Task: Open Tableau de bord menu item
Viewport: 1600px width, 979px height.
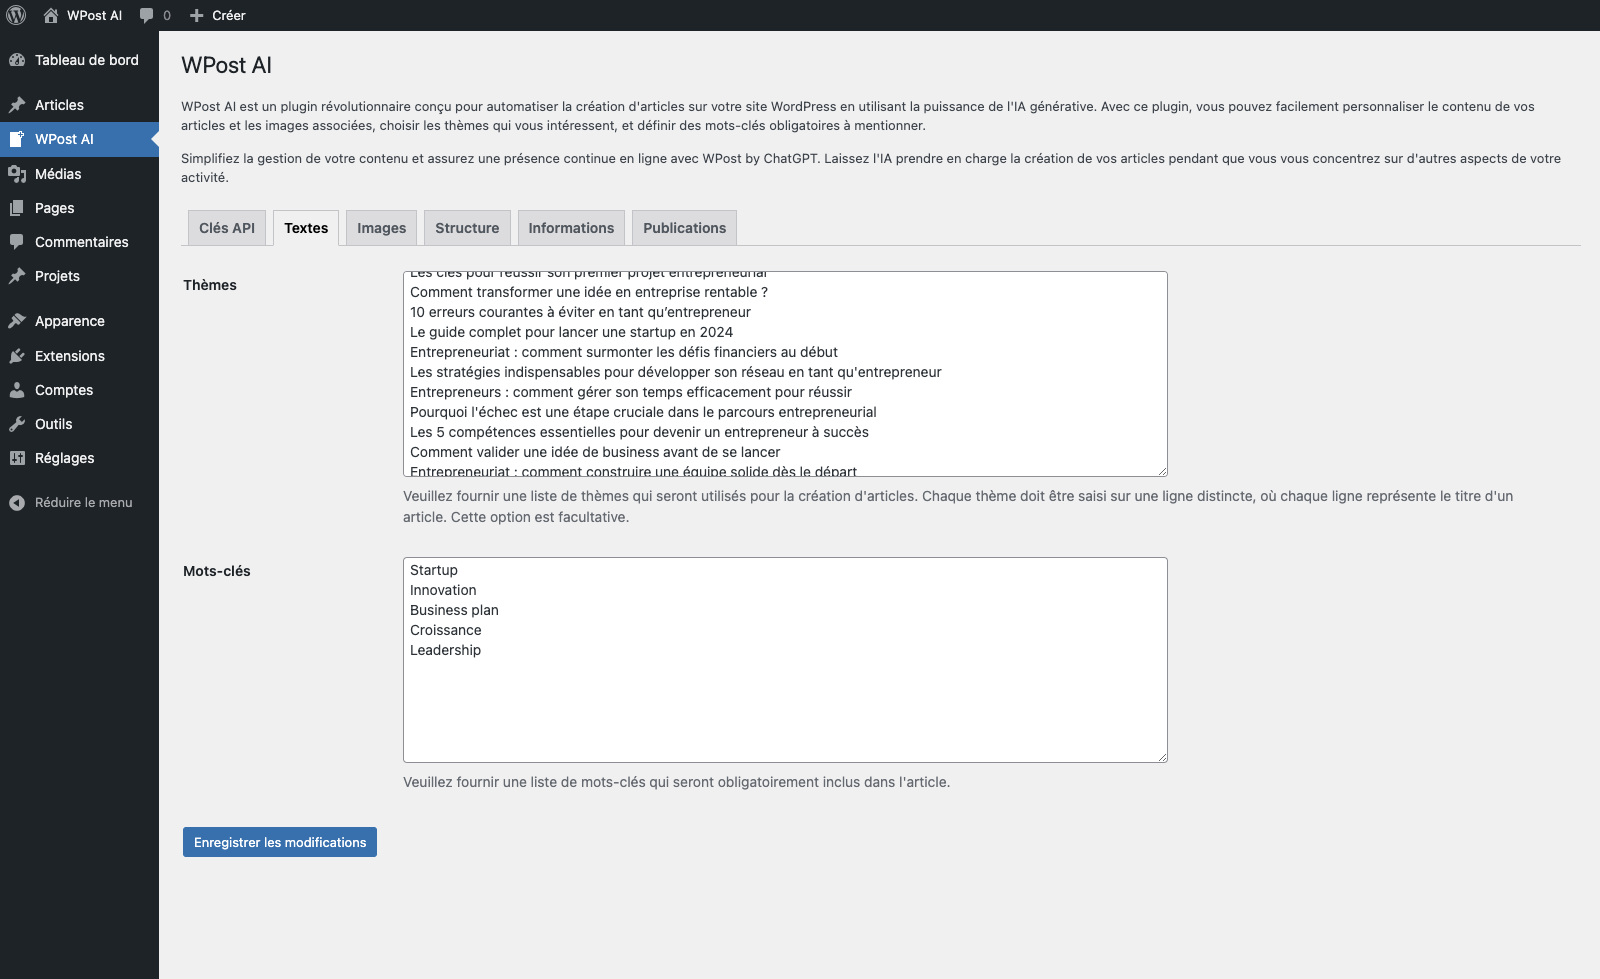Action: (x=79, y=60)
